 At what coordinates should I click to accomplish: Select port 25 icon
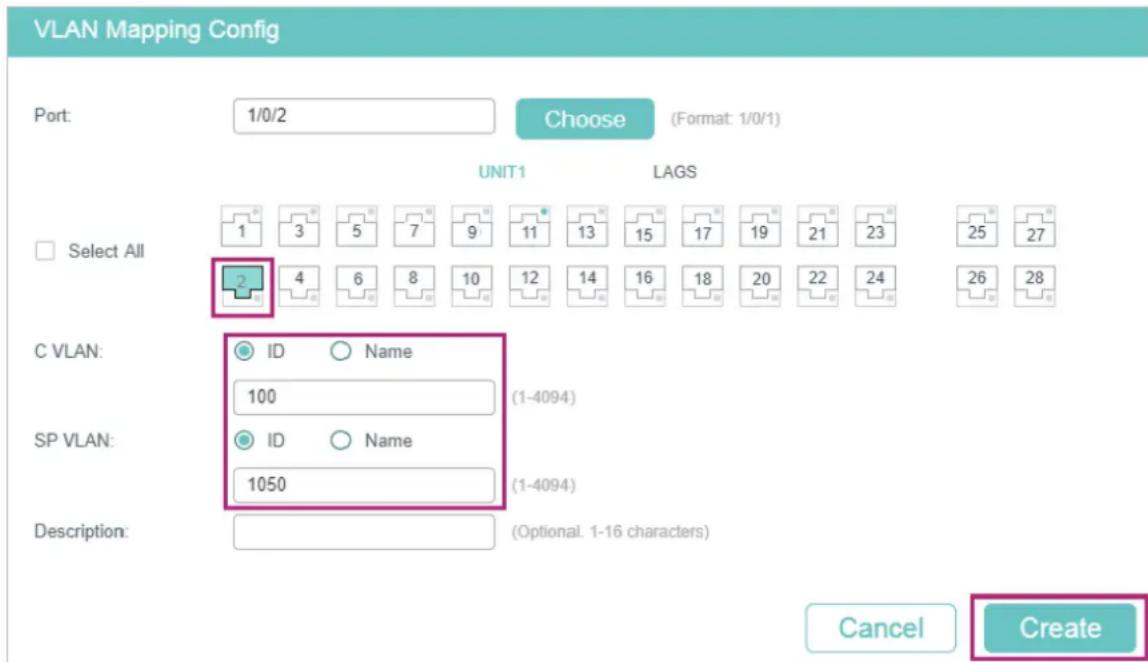(977, 226)
